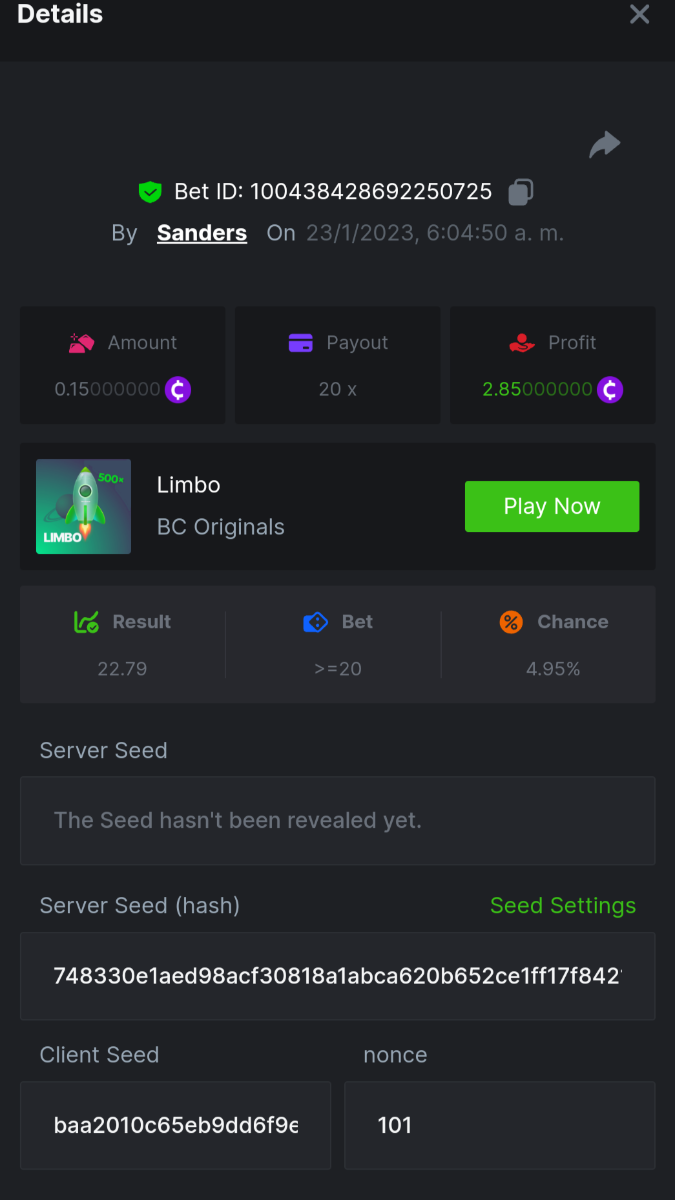
Task: Click the Profit hand icon
Action: pyautogui.click(x=522, y=343)
